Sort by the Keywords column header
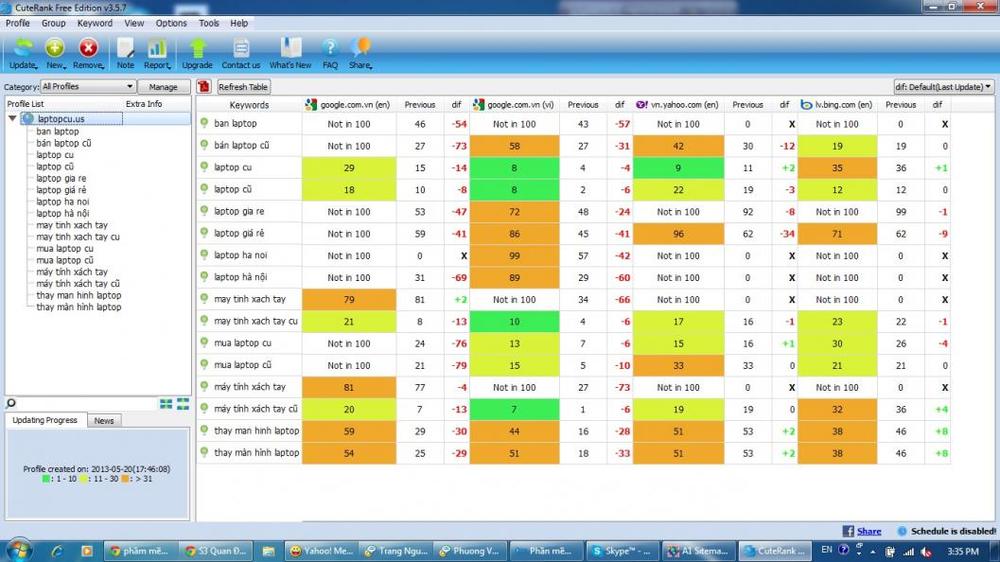The width and height of the screenshot is (1000, 562). point(249,105)
